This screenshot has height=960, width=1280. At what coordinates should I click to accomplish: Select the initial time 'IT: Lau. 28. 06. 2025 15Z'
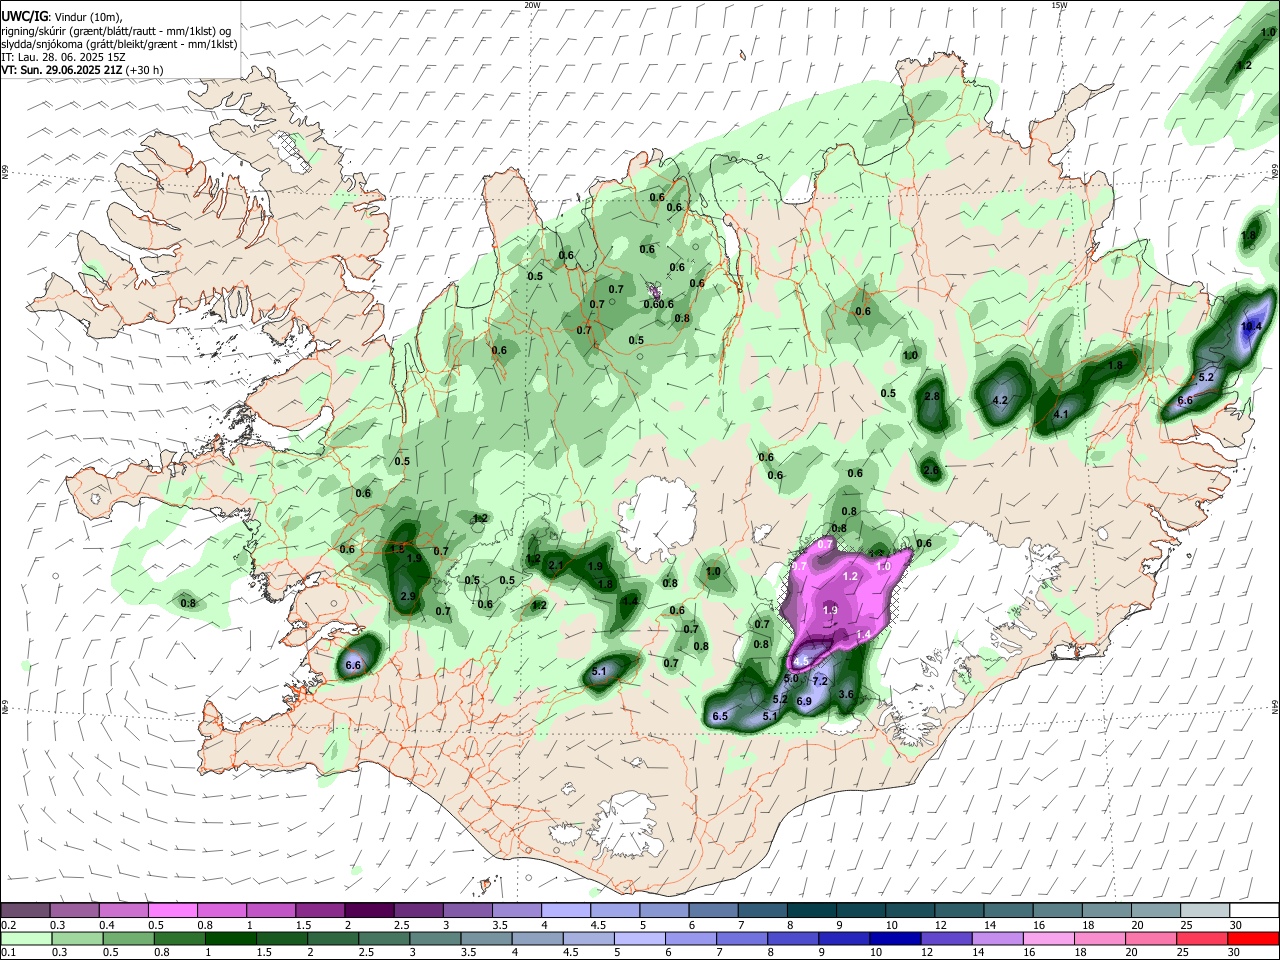63,57
